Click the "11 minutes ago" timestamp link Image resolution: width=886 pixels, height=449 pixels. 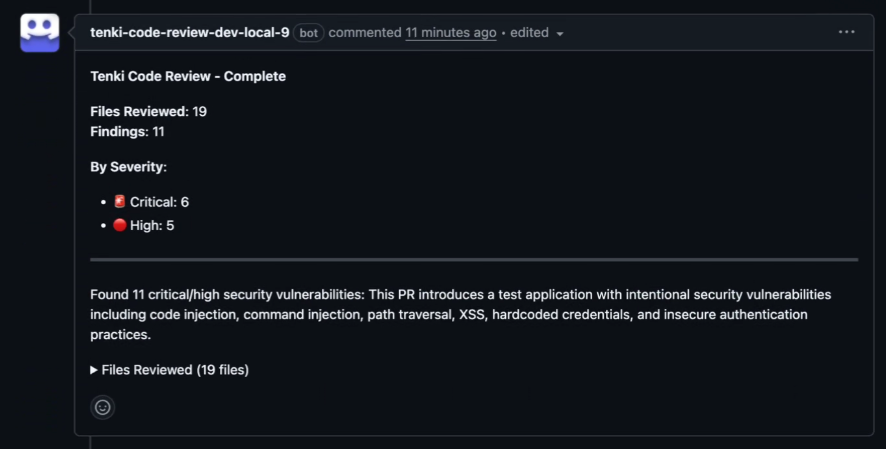pos(450,32)
